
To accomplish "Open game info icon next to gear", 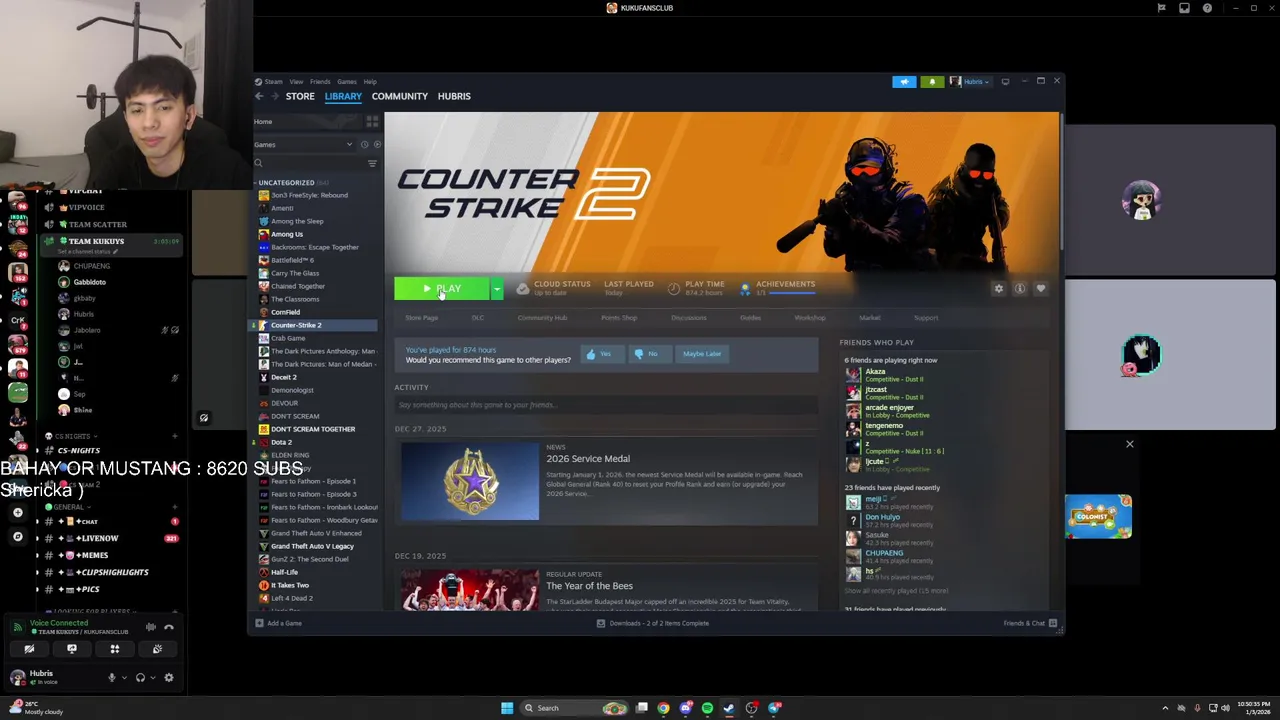I will coord(1019,288).
